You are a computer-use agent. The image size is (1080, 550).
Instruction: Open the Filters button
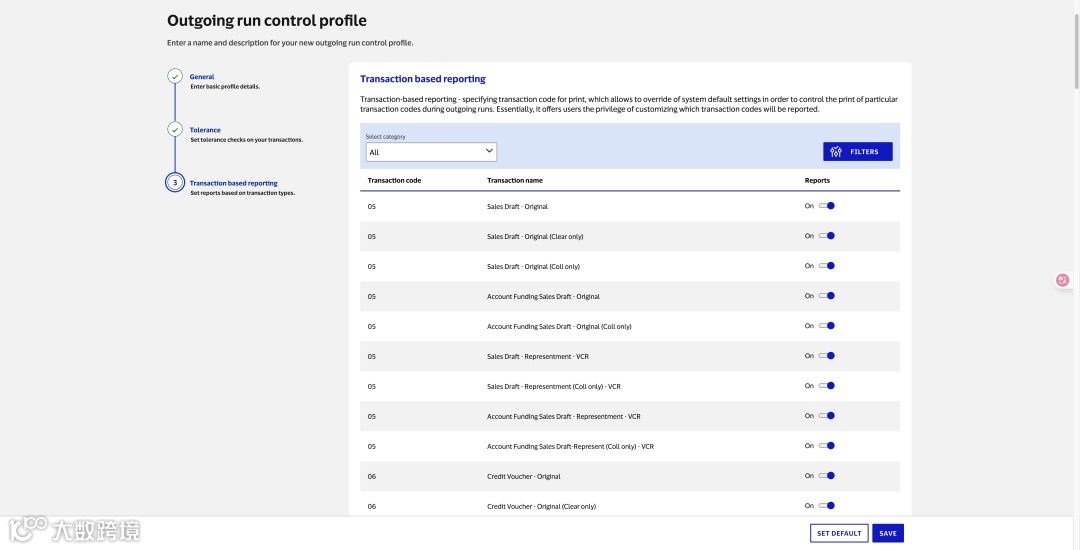tap(858, 152)
